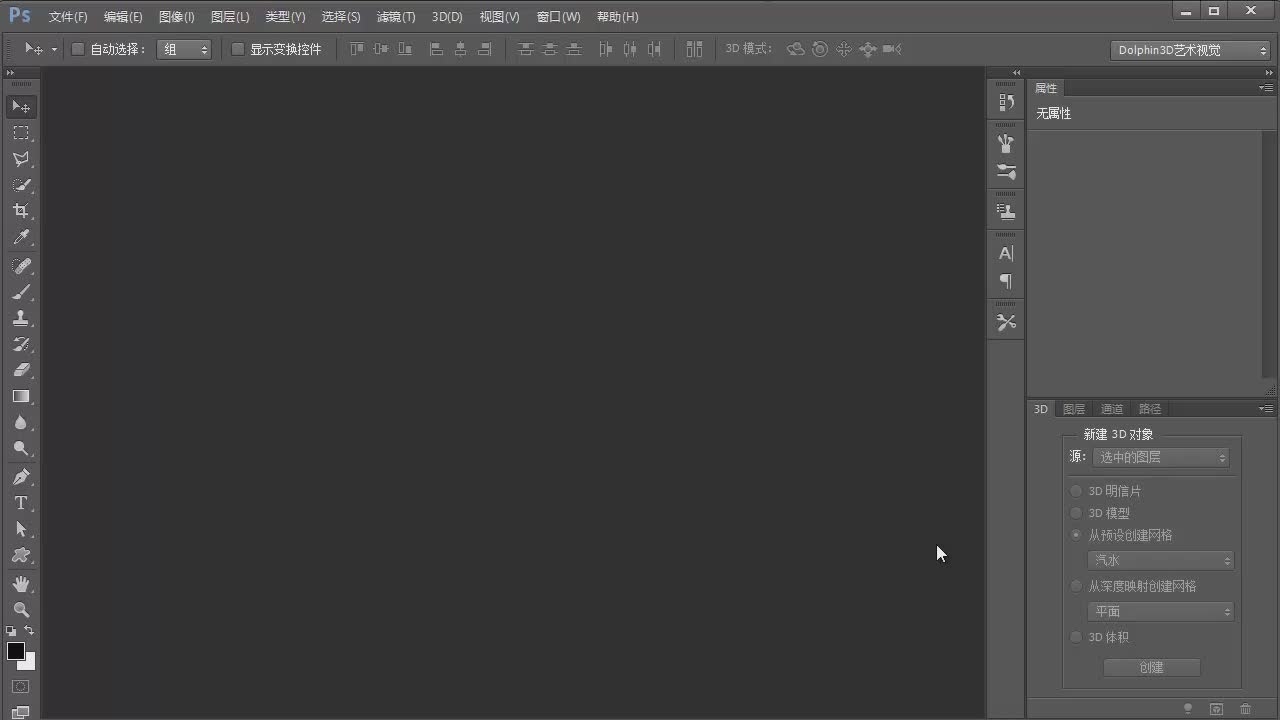The height and width of the screenshot is (720, 1280).
Task: Select the Quick Selection tool
Action: pyautogui.click(x=21, y=185)
